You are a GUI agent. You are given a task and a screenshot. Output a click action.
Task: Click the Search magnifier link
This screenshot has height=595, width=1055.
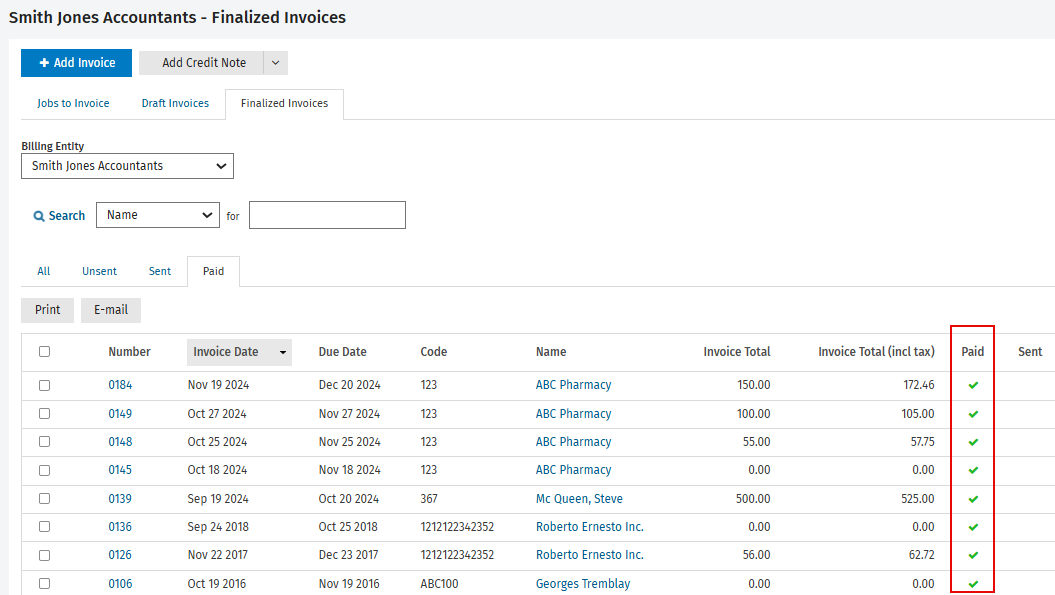click(59, 215)
